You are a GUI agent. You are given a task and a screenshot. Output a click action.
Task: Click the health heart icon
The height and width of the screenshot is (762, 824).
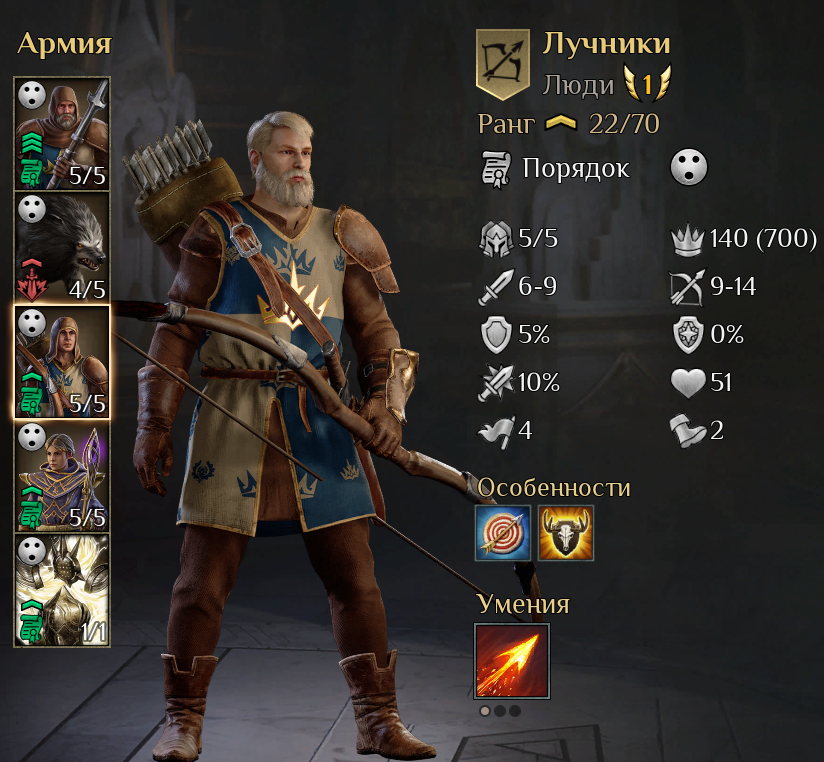[x=688, y=383]
